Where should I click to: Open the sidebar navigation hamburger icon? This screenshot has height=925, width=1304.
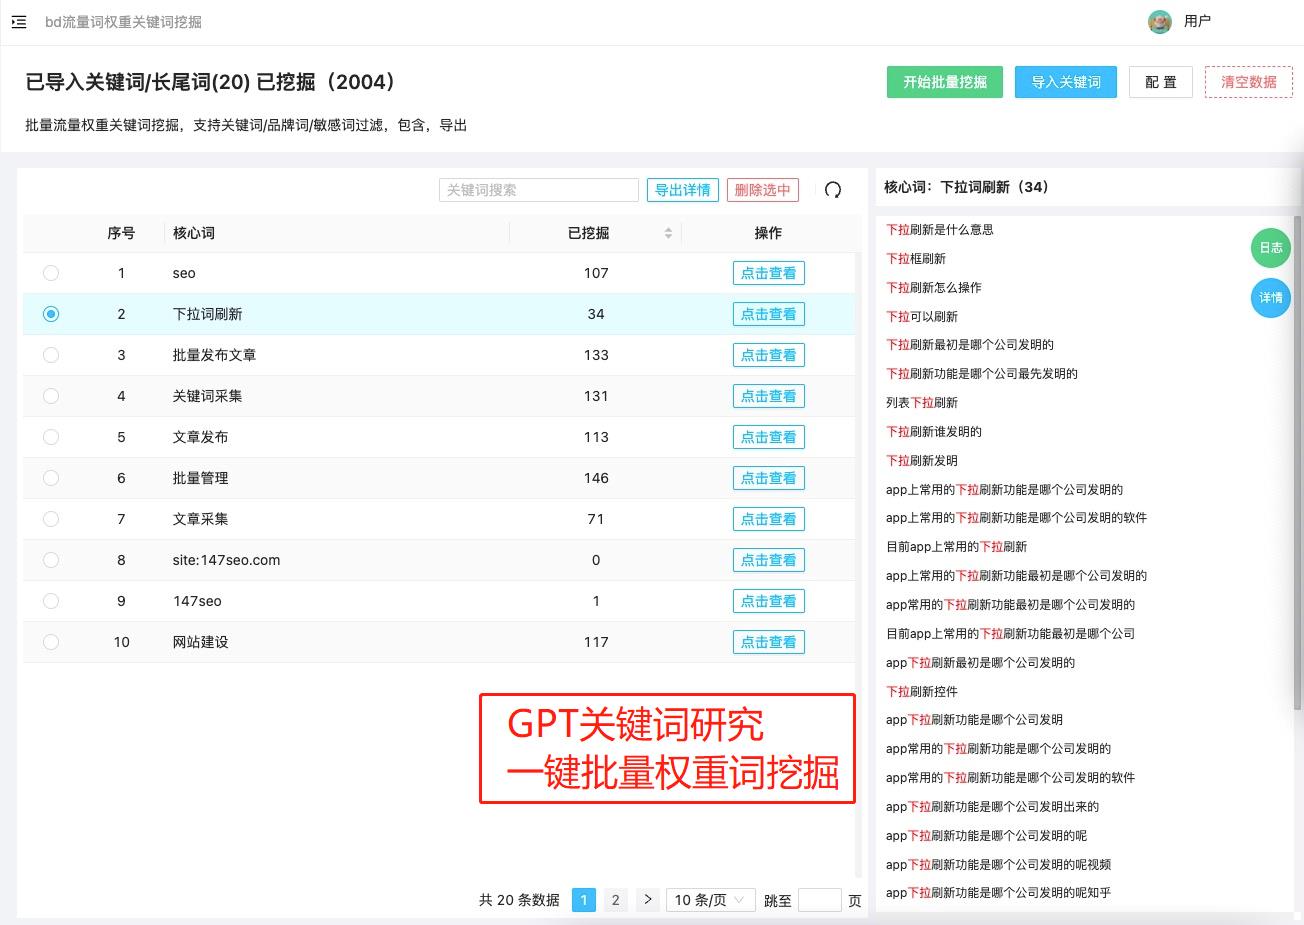(x=18, y=22)
